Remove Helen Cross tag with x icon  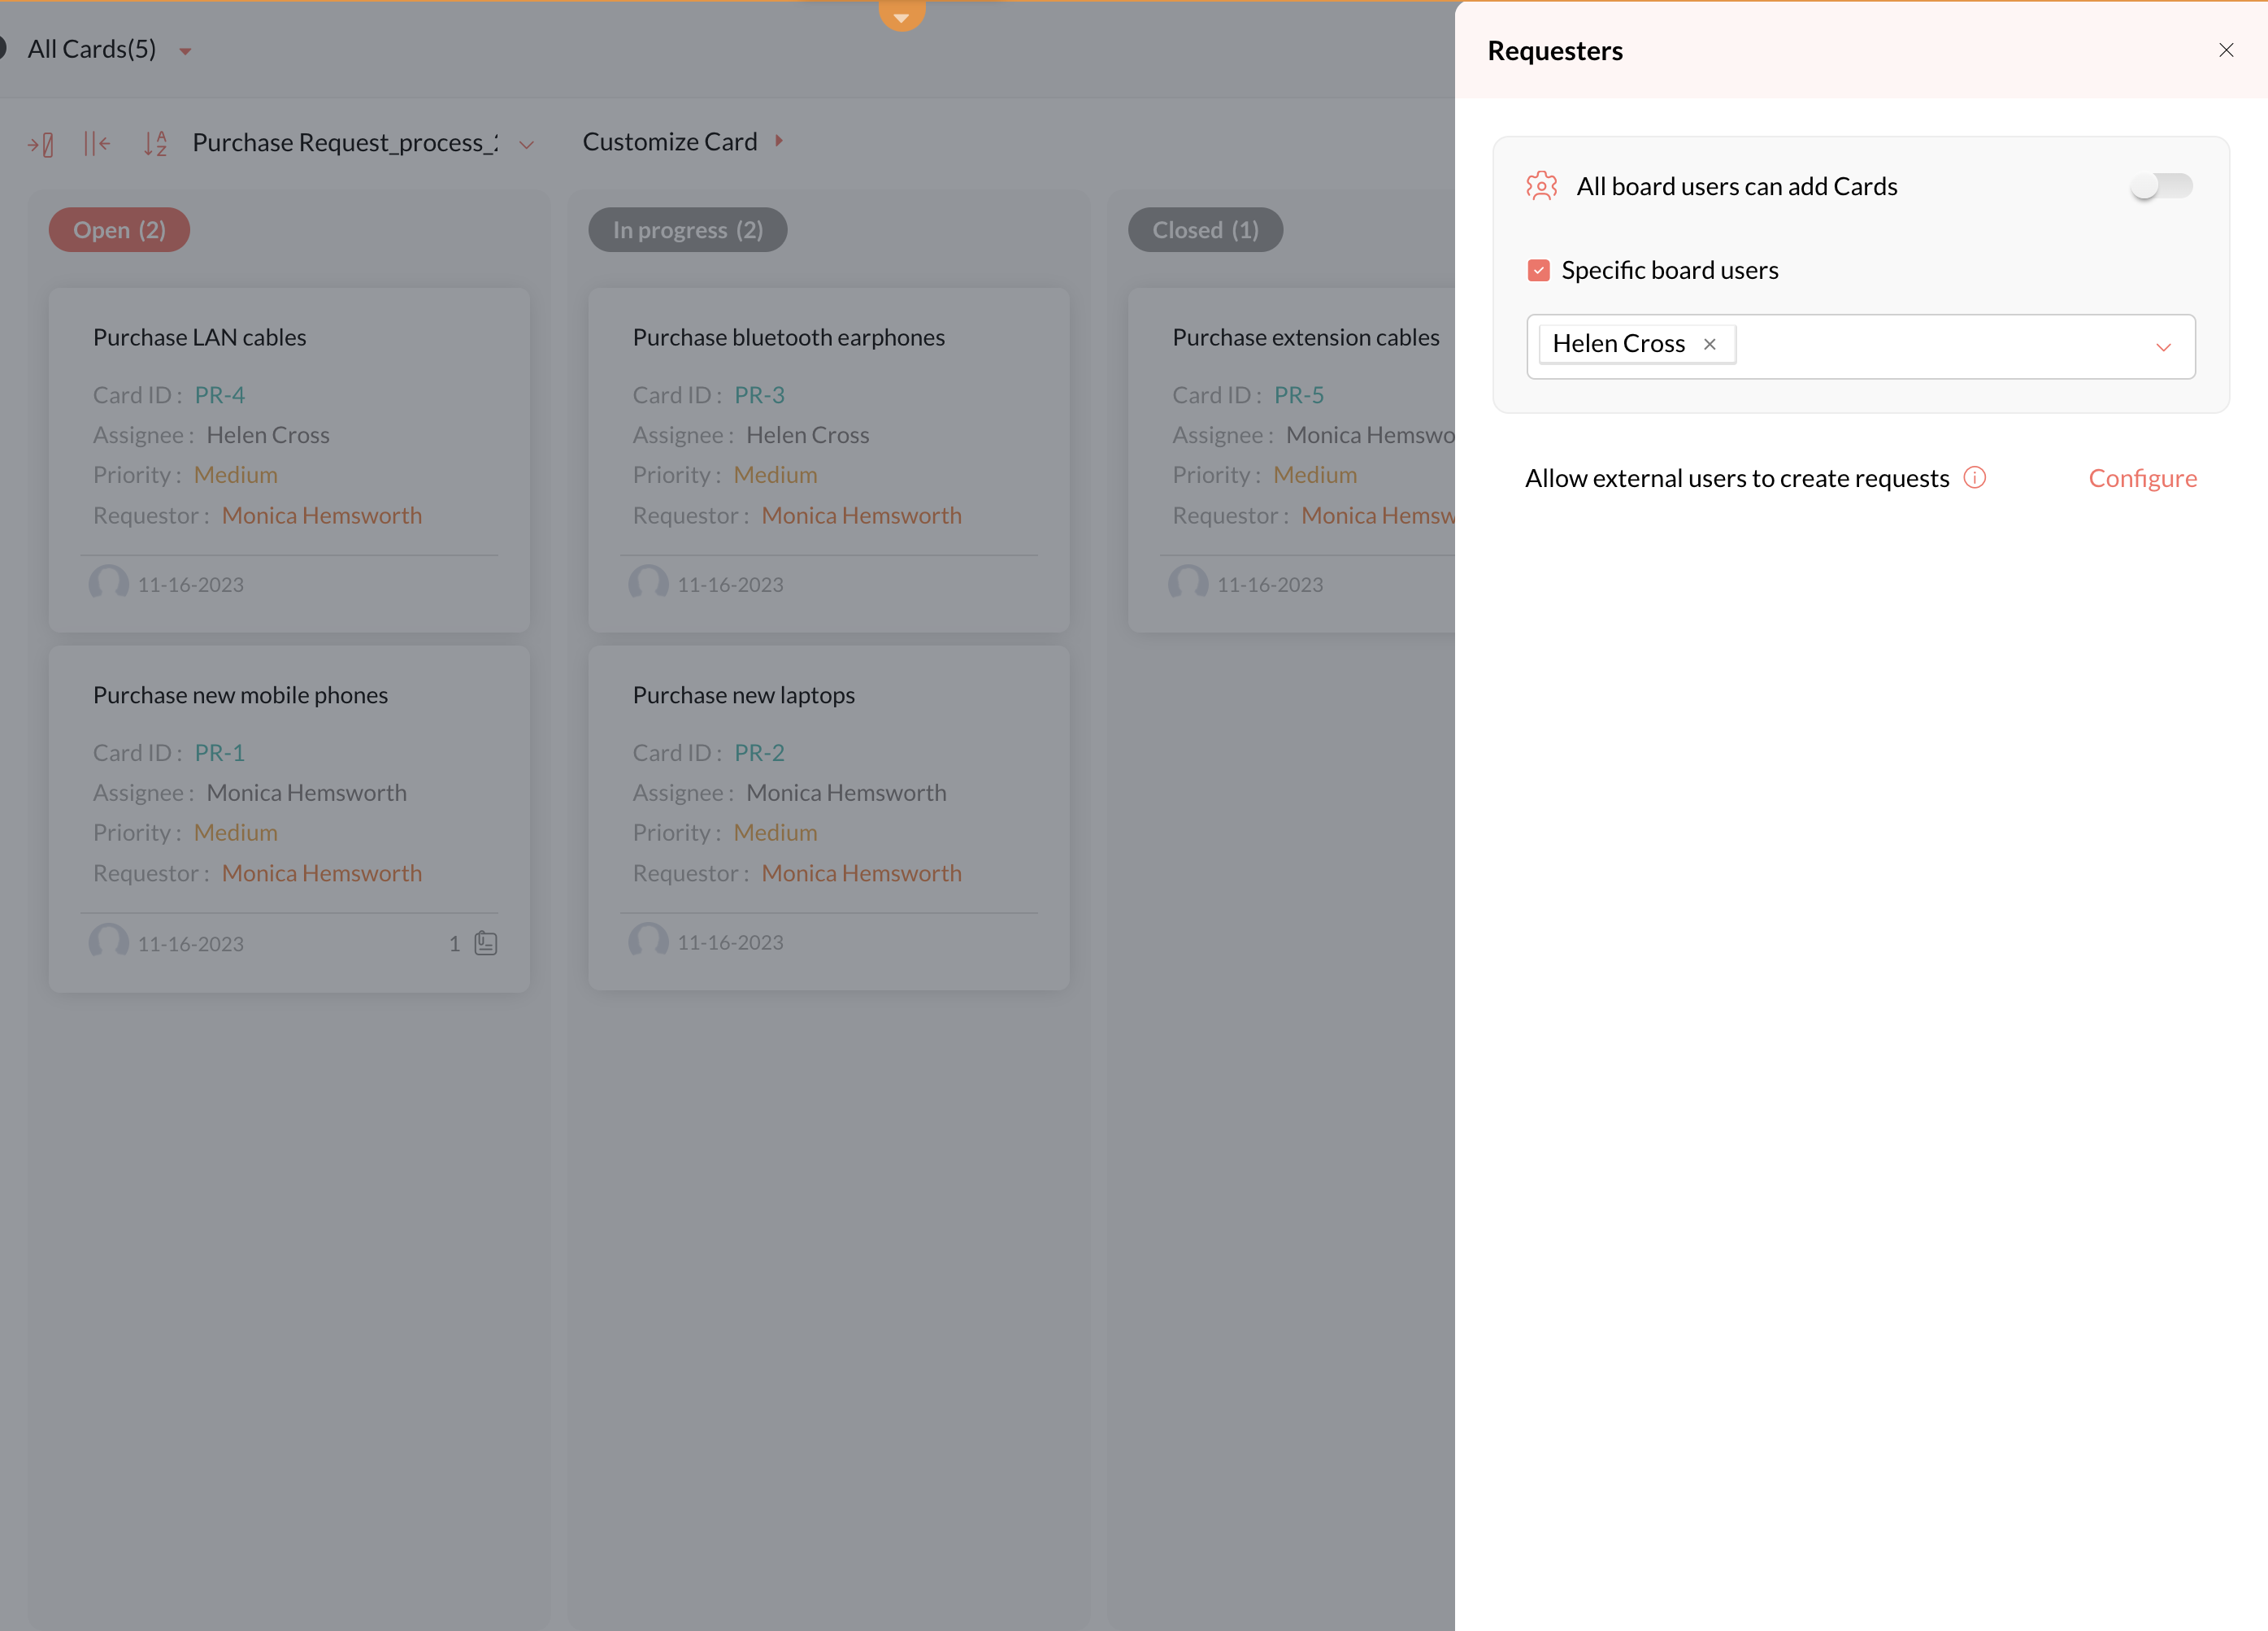[1710, 344]
